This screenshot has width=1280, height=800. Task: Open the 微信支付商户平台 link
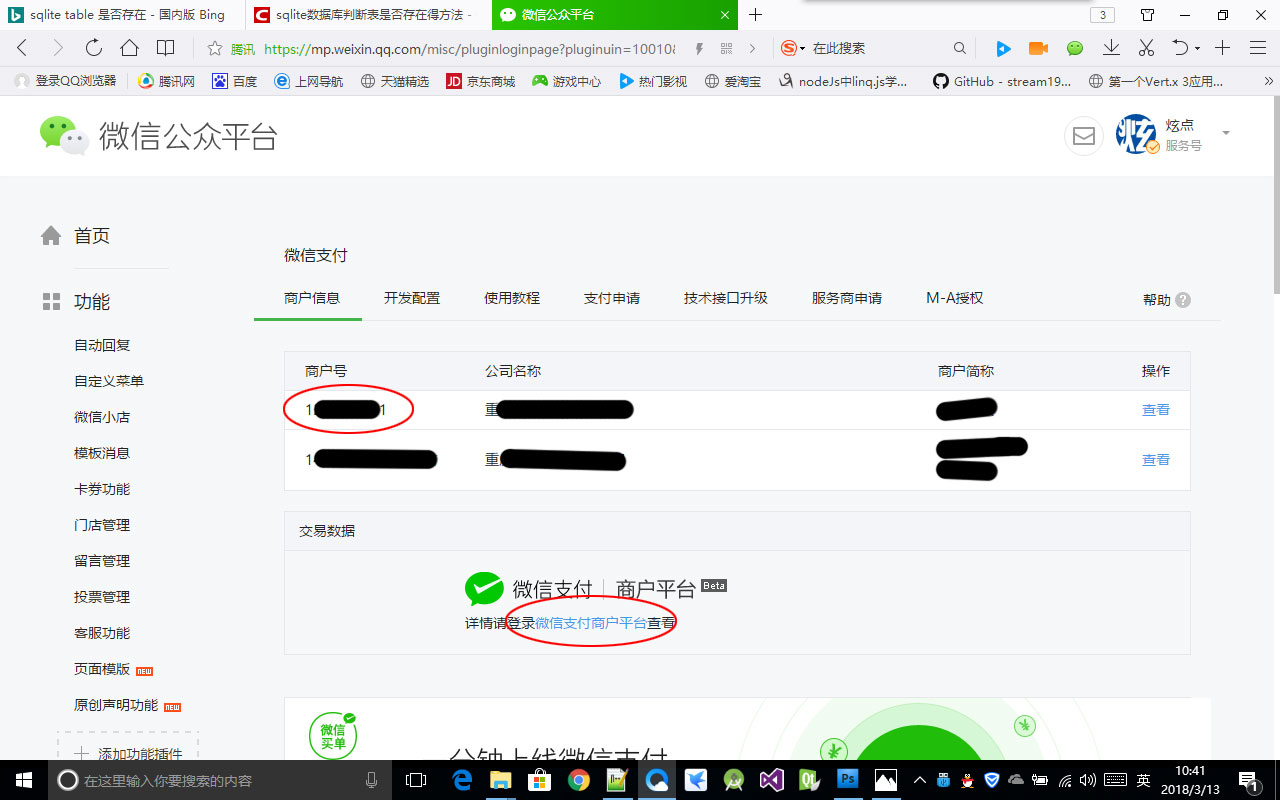[591, 623]
